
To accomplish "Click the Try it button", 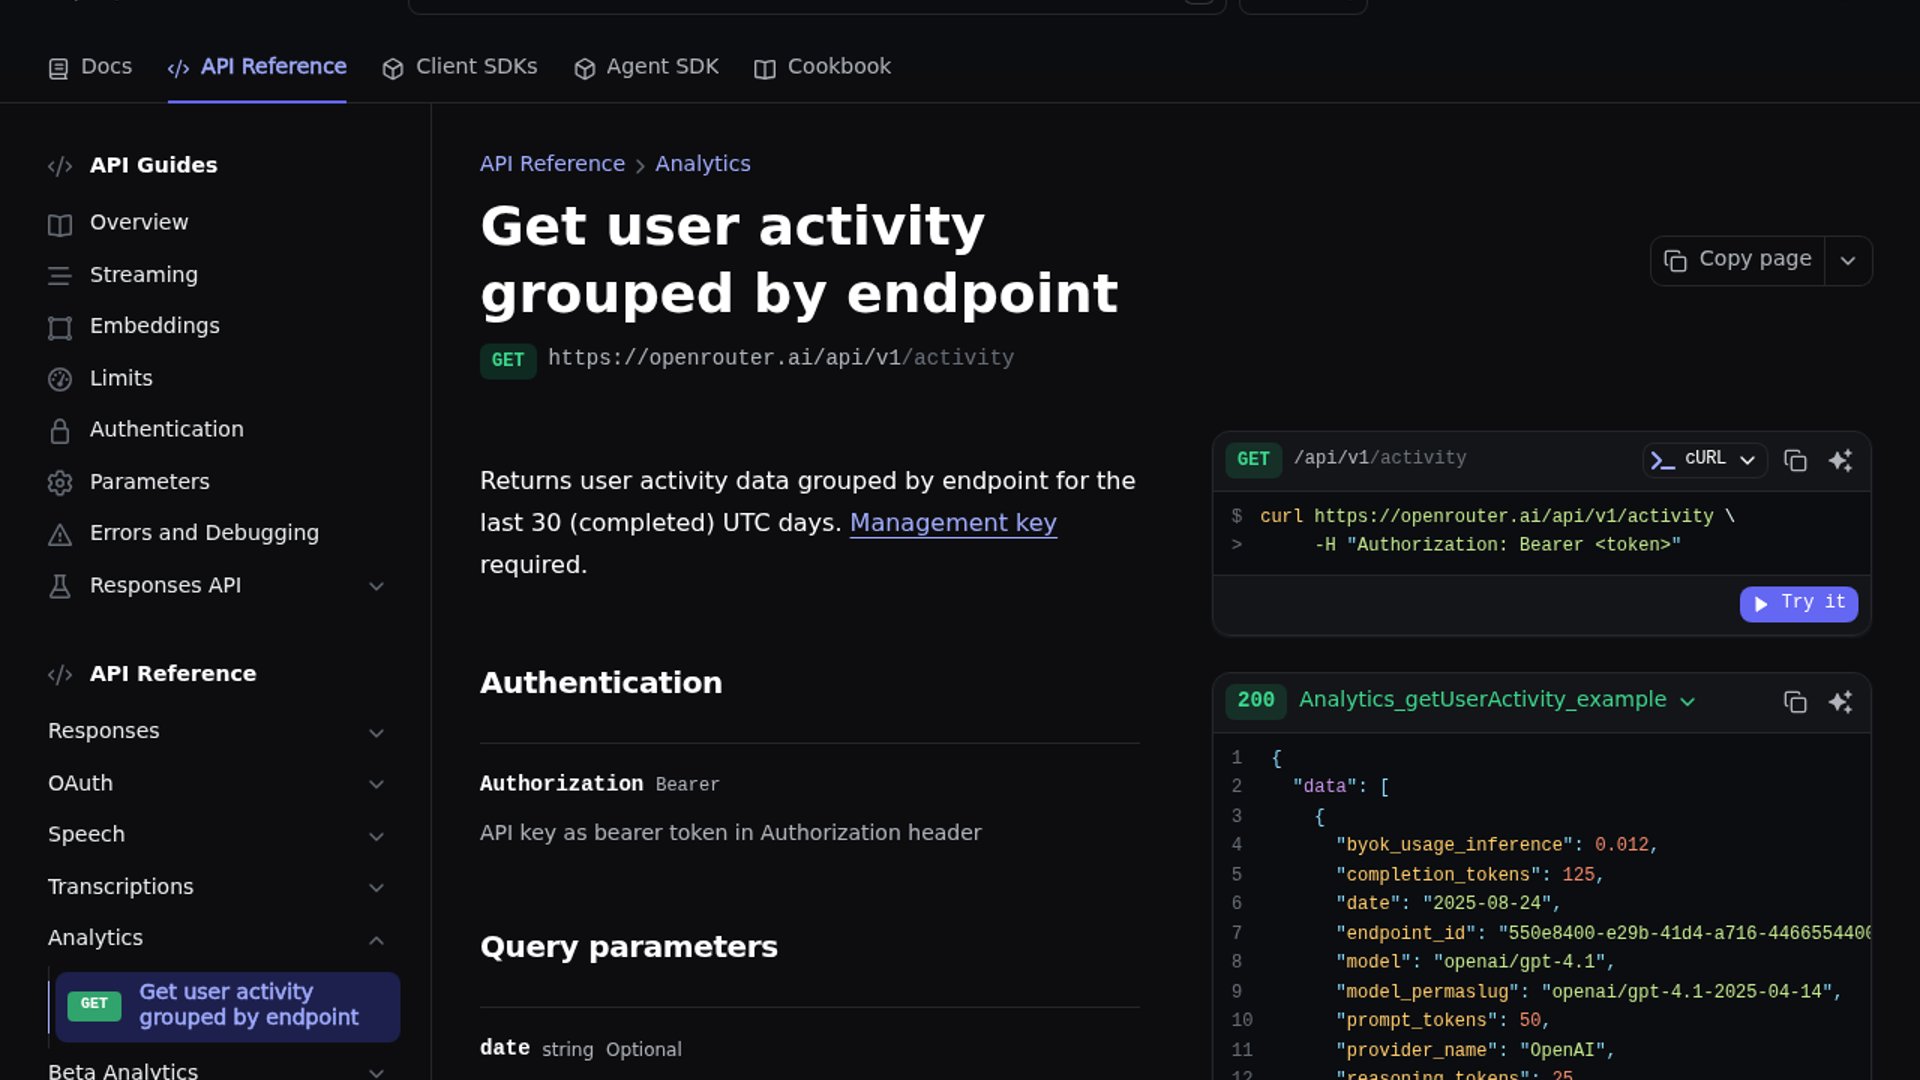I will (1798, 603).
